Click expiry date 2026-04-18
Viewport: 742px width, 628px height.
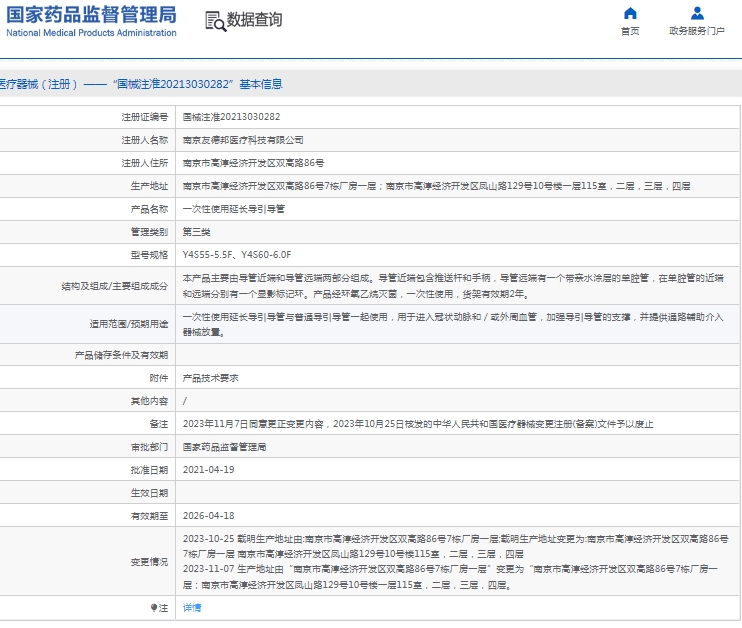(x=209, y=516)
